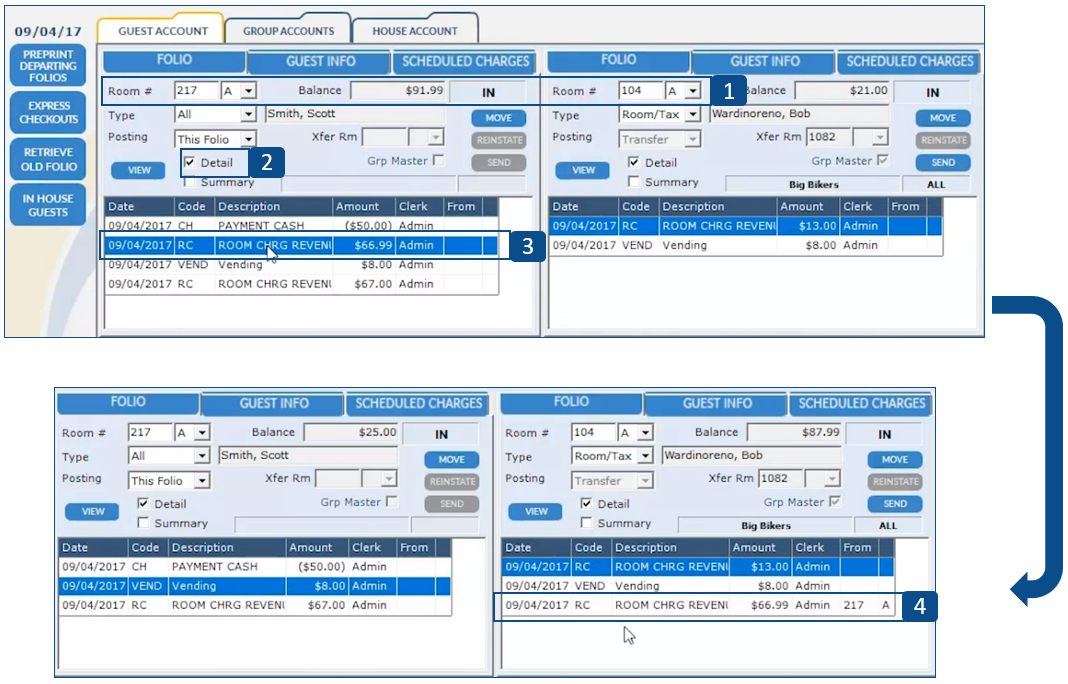
Task: Open Express Checkouts from the sidebar
Action: [x=48, y=112]
